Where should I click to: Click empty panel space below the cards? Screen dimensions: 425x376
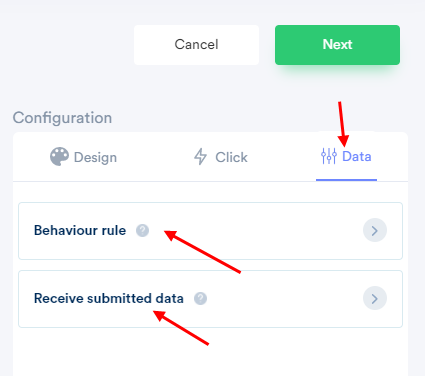(210, 353)
